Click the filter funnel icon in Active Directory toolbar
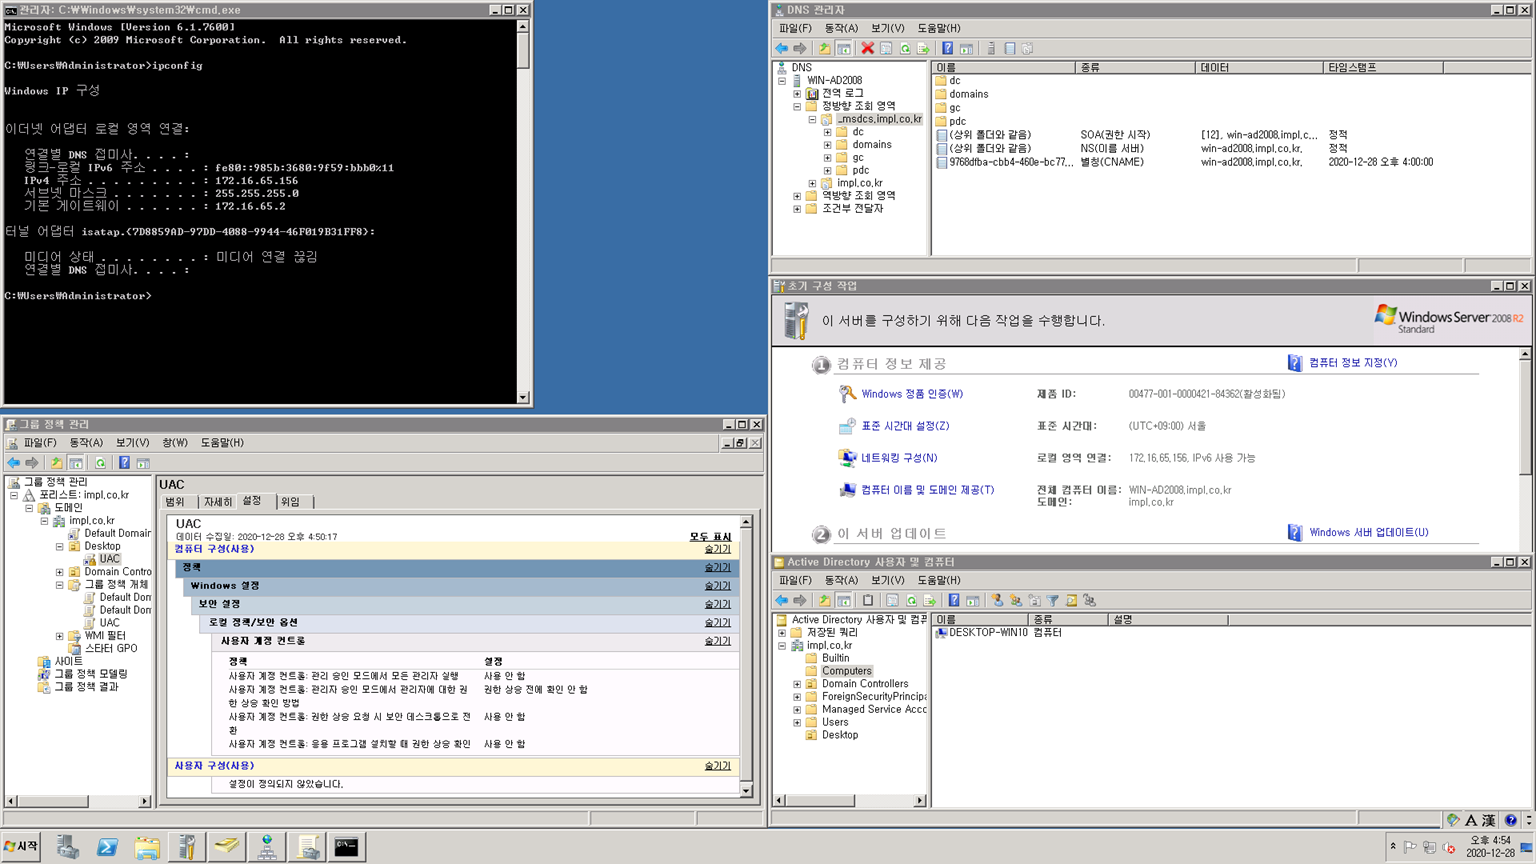 pyautogui.click(x=1053, y=600)
